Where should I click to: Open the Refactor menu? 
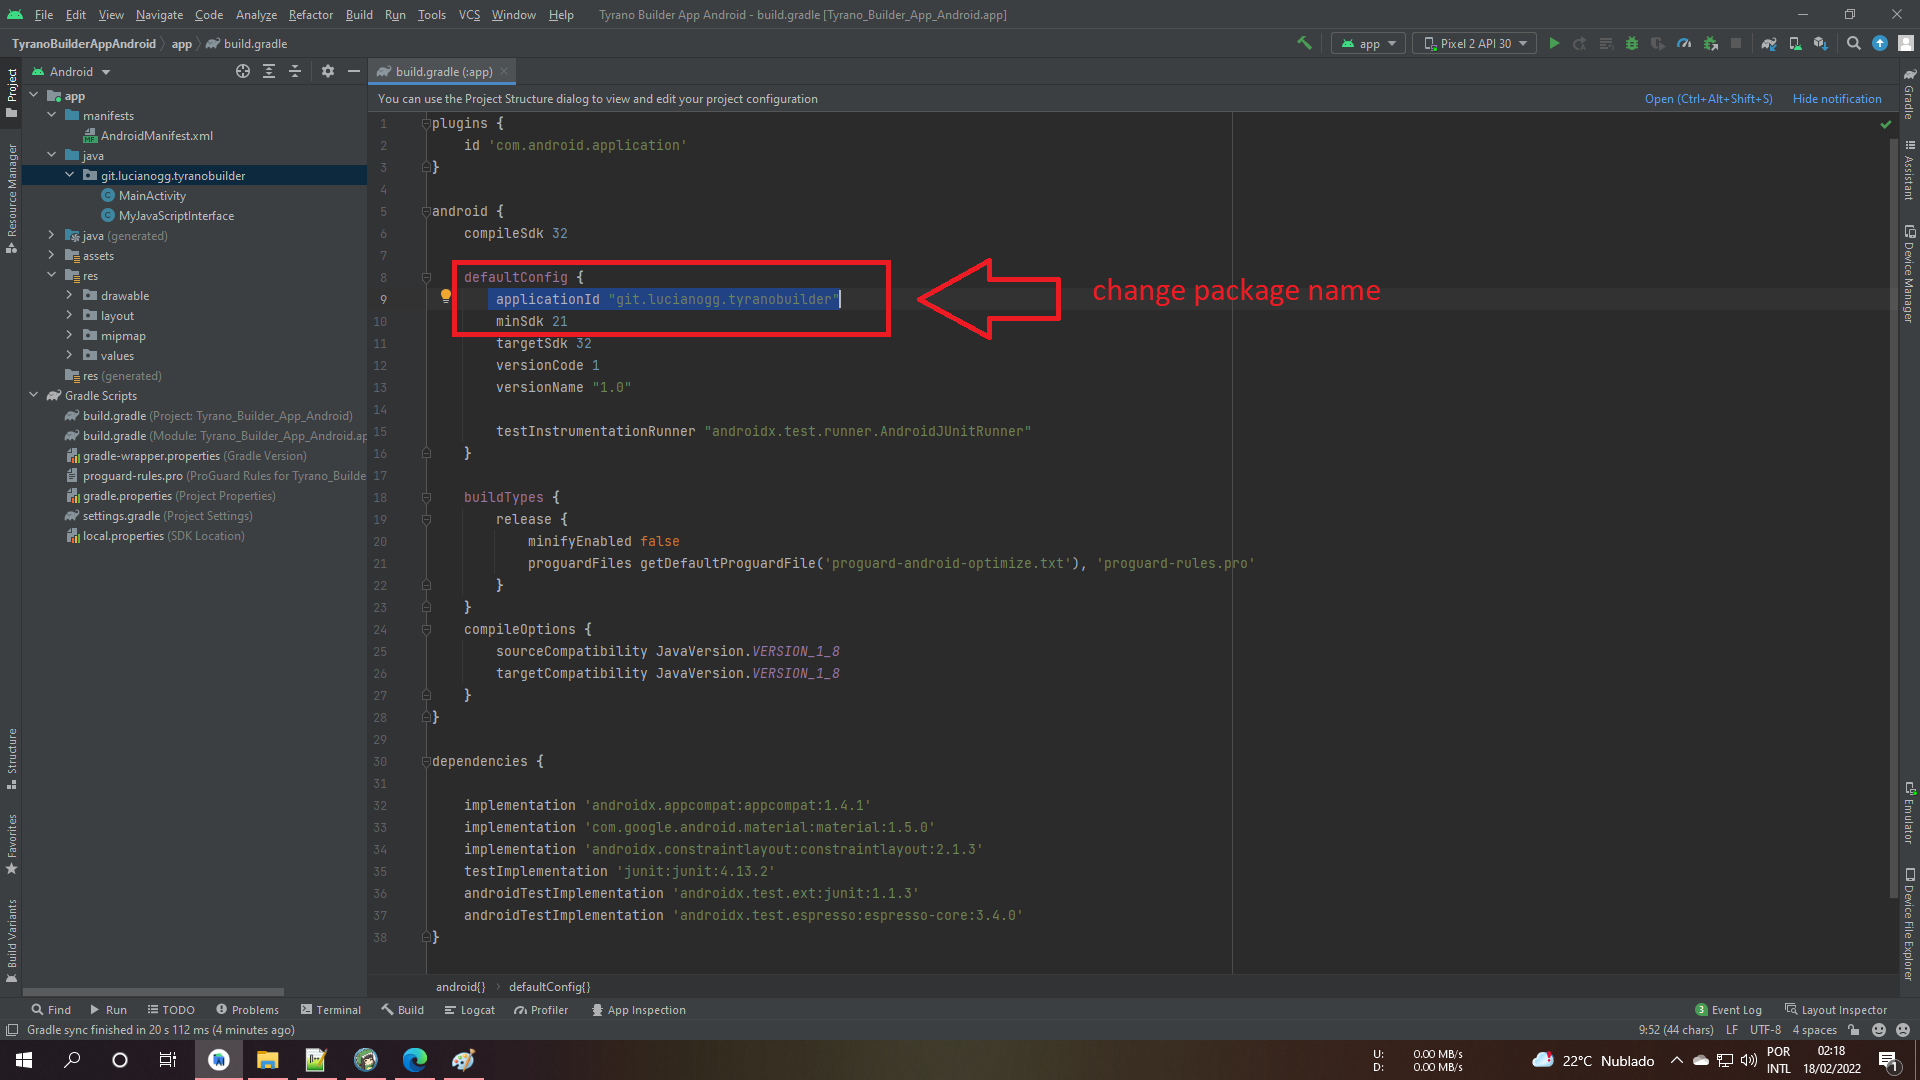310,14
